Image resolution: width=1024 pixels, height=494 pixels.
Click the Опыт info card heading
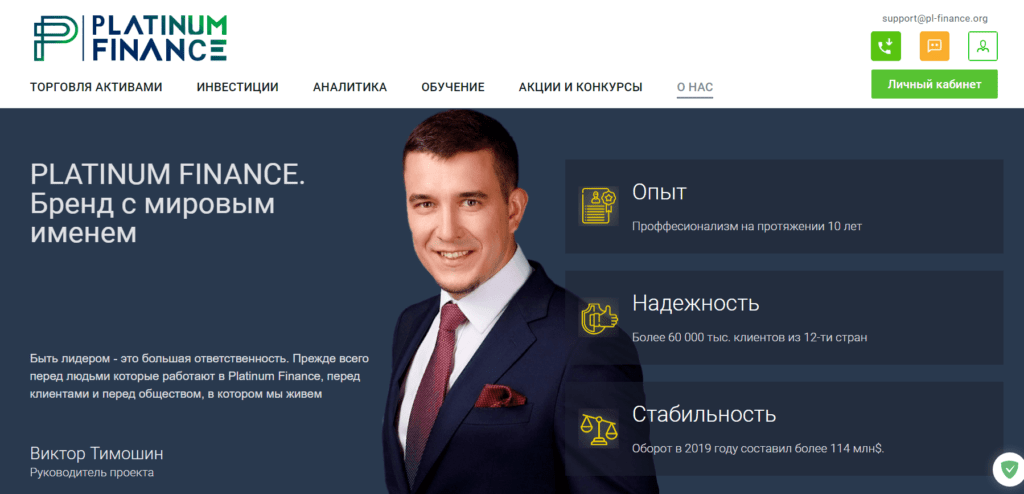coord(660,191)
